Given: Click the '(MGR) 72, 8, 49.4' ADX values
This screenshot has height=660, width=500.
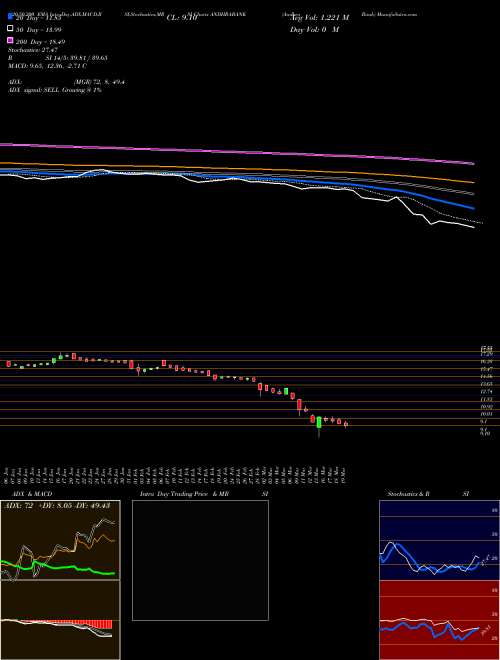Looking at the screenshot, I should (x=99, y=82).
